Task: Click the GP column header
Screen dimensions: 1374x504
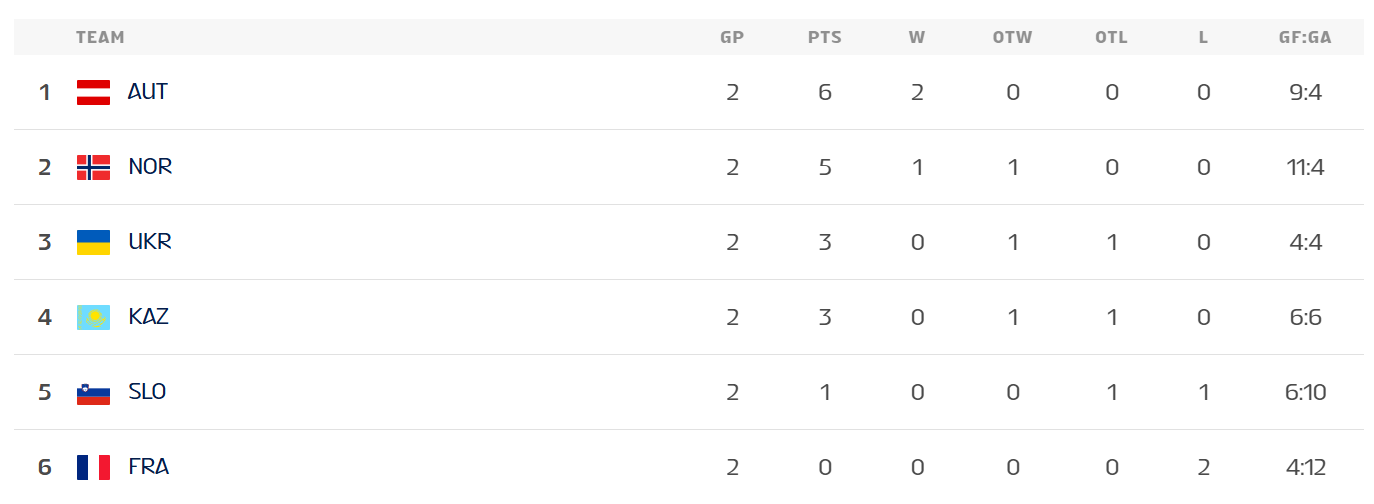Action: tap(732, 38)
